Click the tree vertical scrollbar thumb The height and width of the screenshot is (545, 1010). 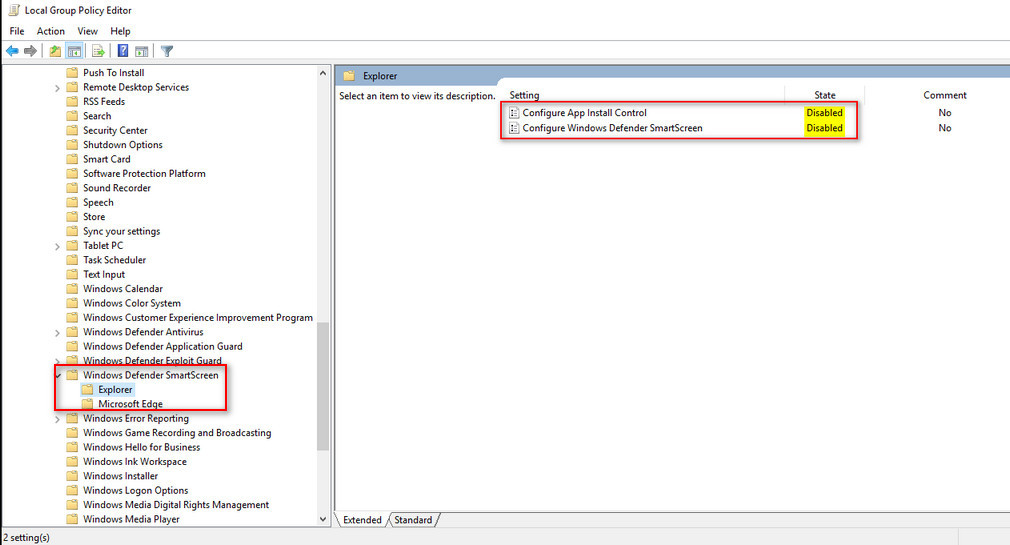point(323,385)
